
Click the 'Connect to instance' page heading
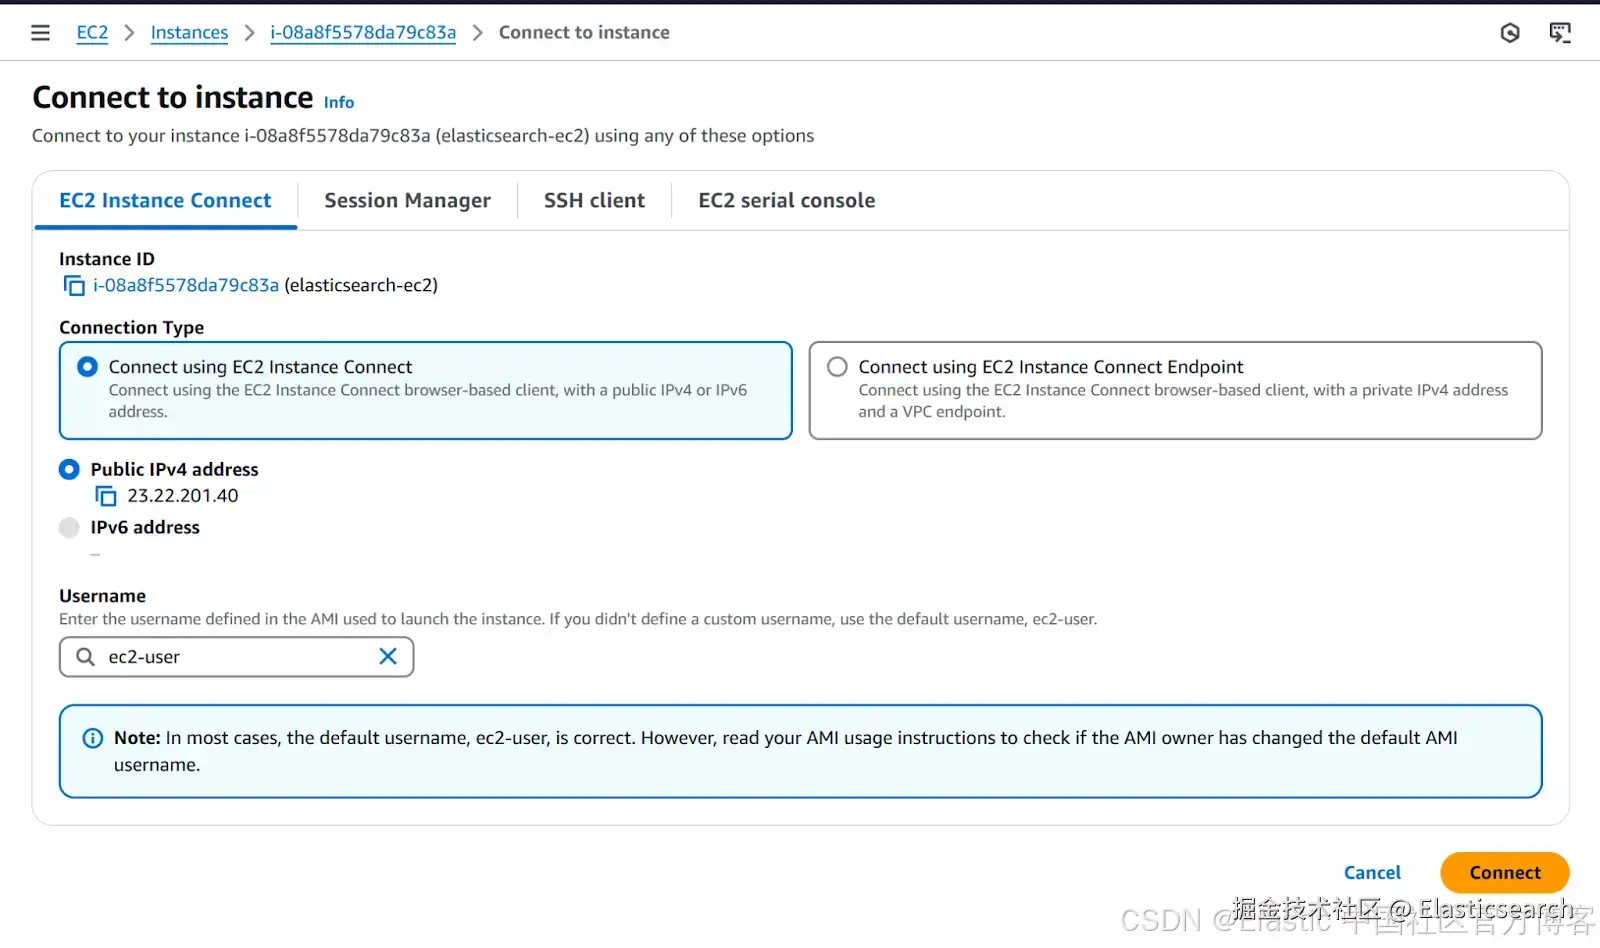(173, 98)
